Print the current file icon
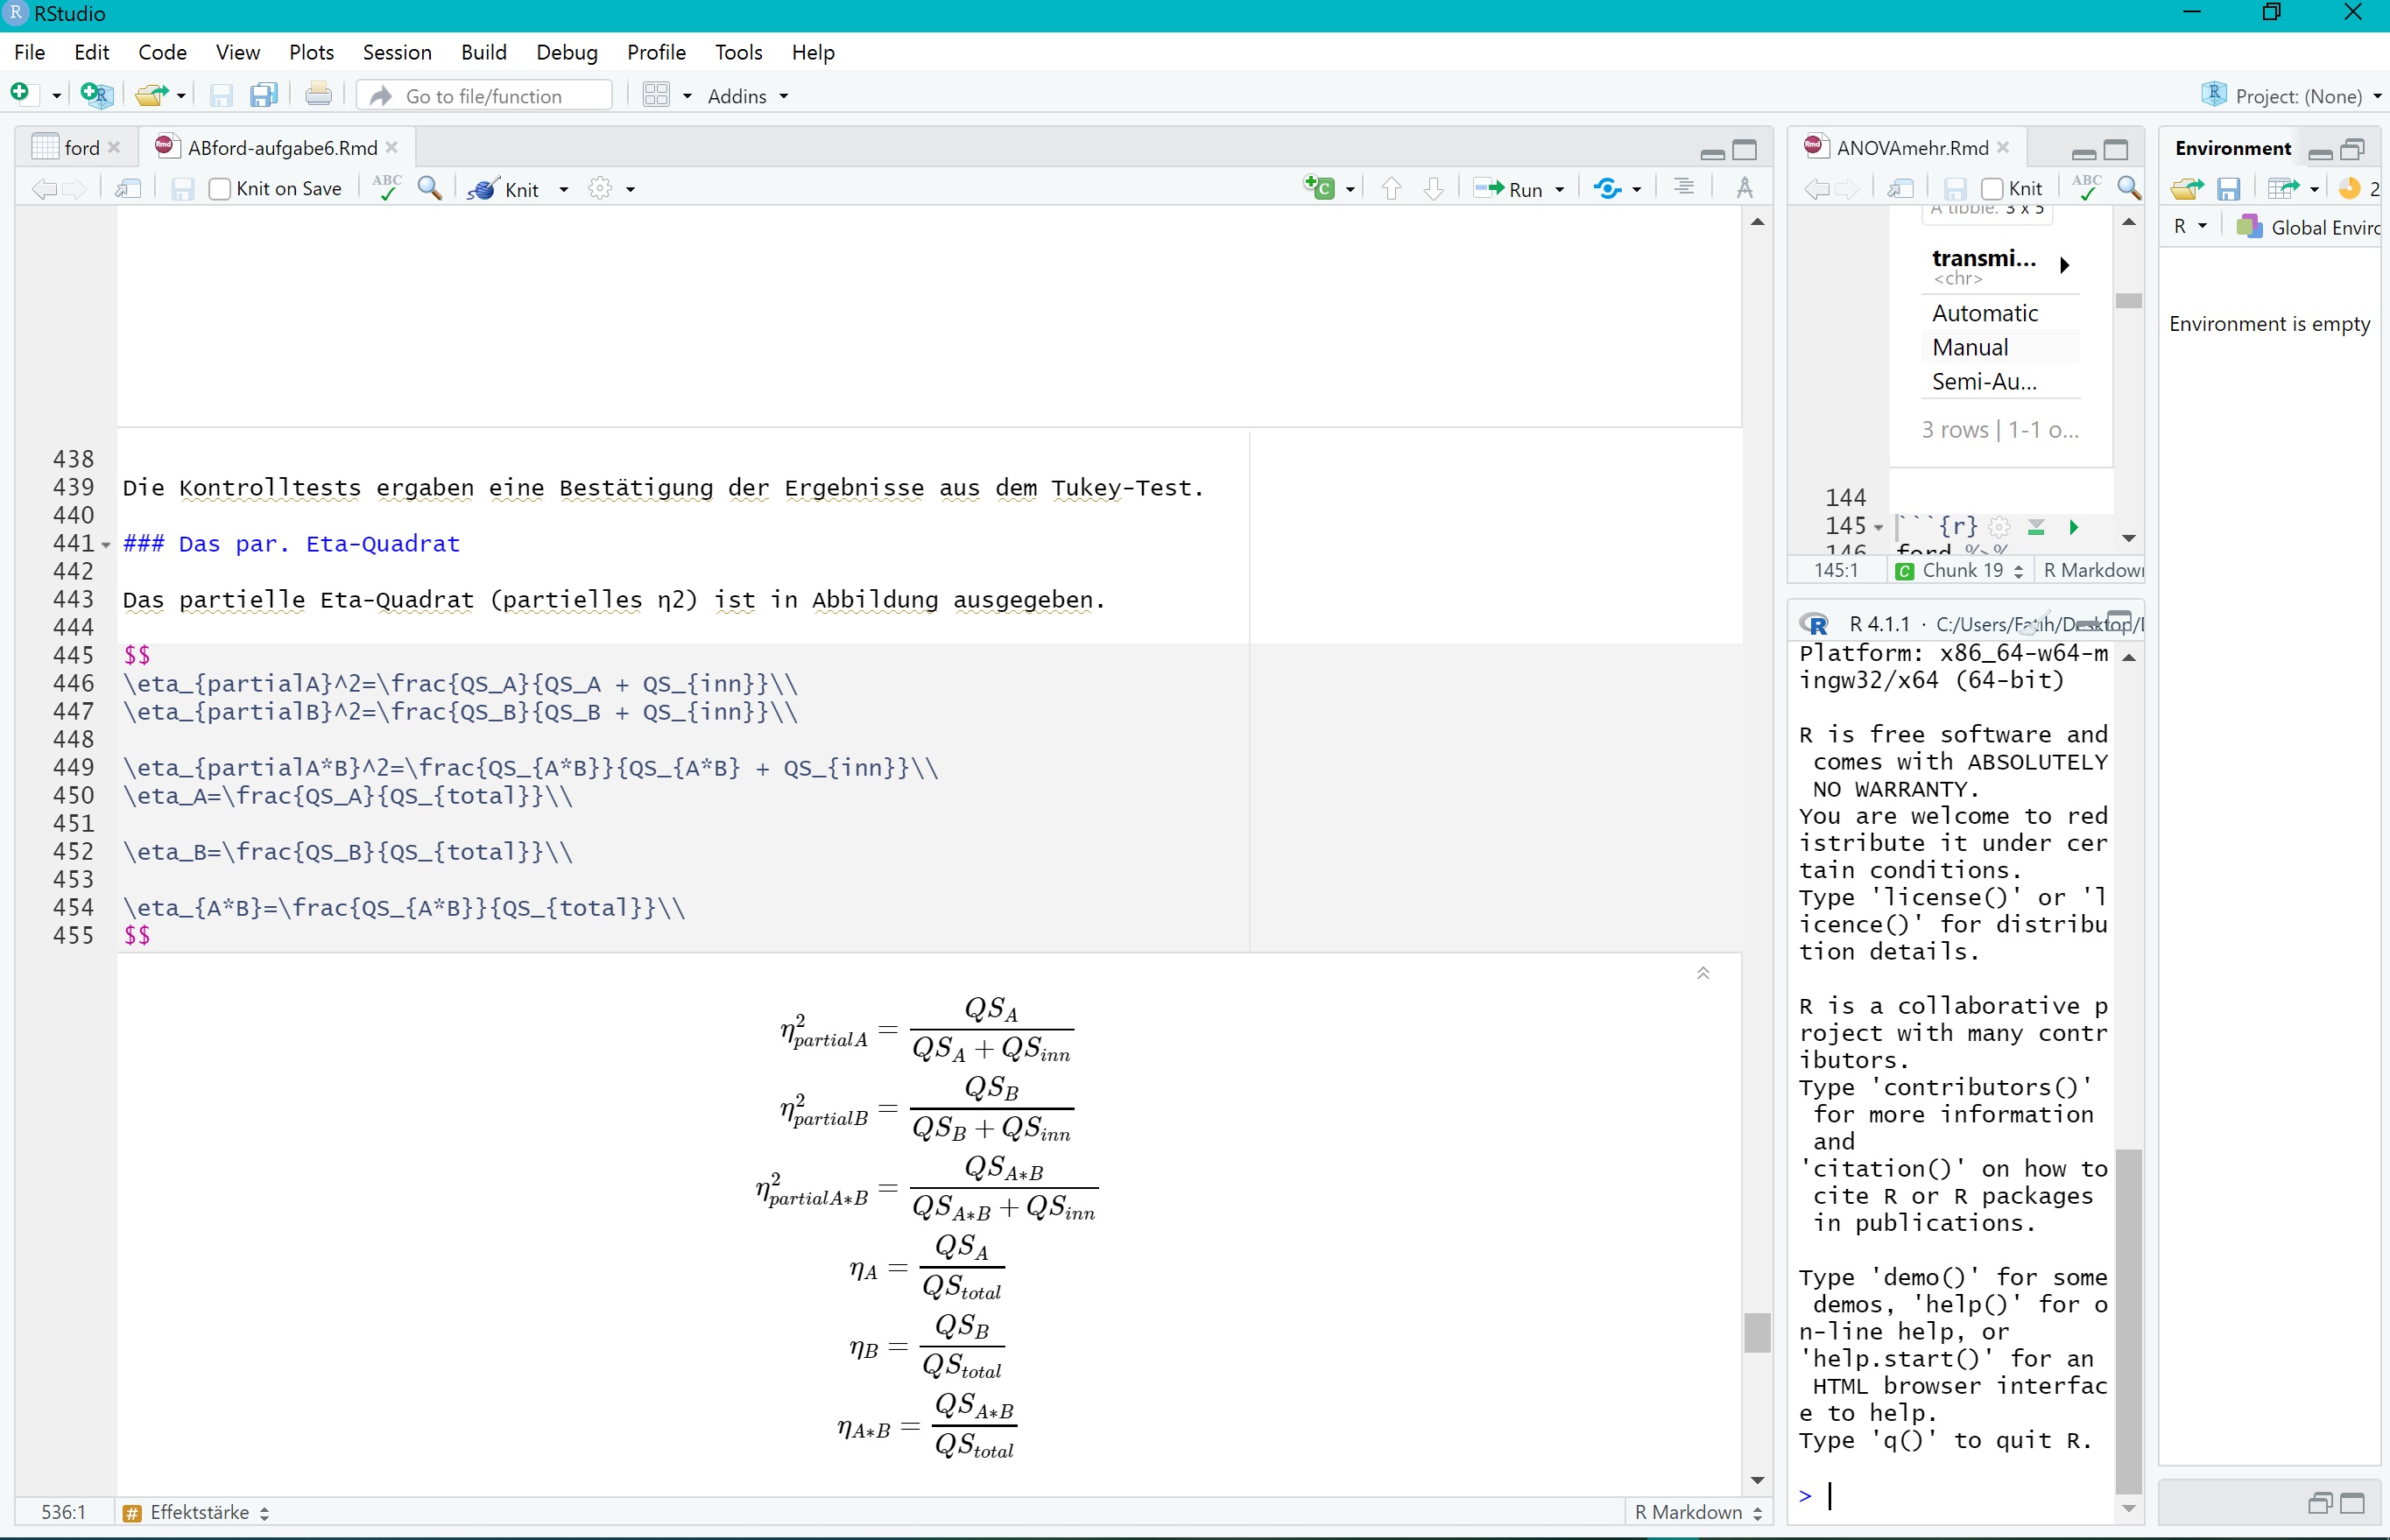This screenshot has width=2390, height=1540. click(x=318, y=95)
